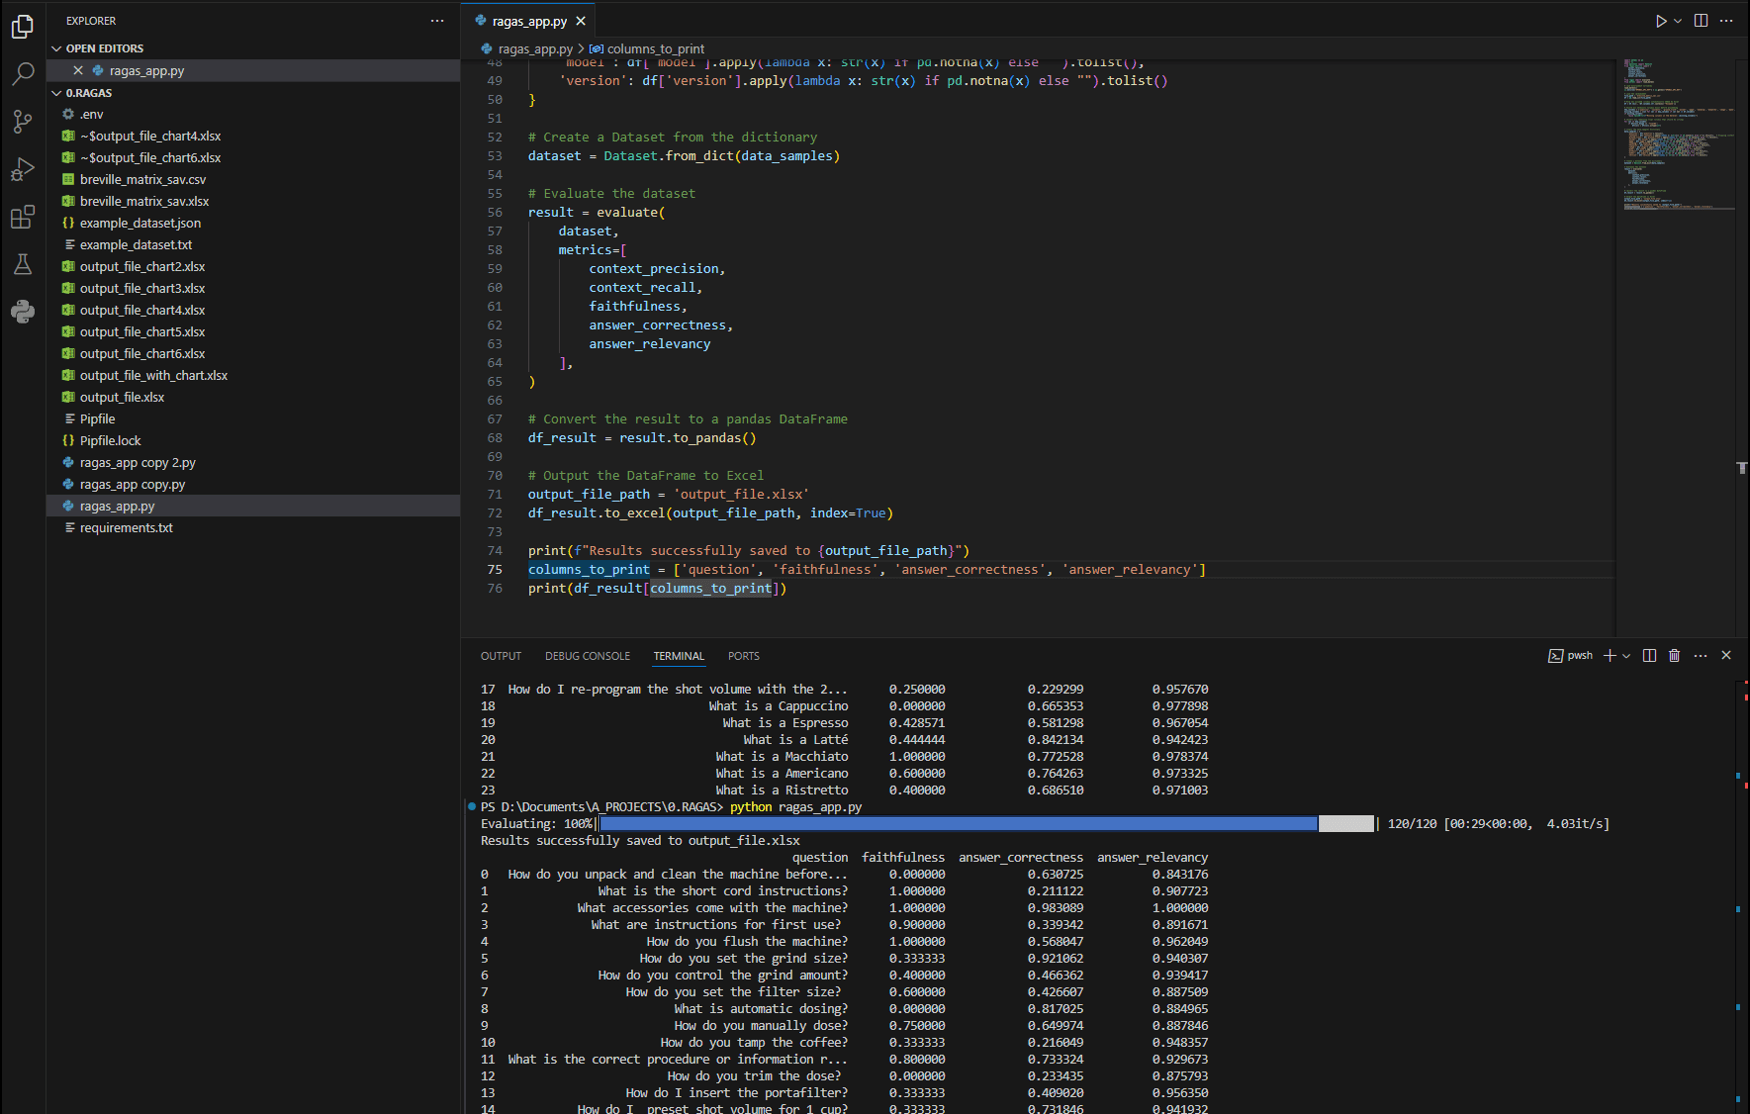
Task: Open the Search view in activity bar
Action: (22, 73)
